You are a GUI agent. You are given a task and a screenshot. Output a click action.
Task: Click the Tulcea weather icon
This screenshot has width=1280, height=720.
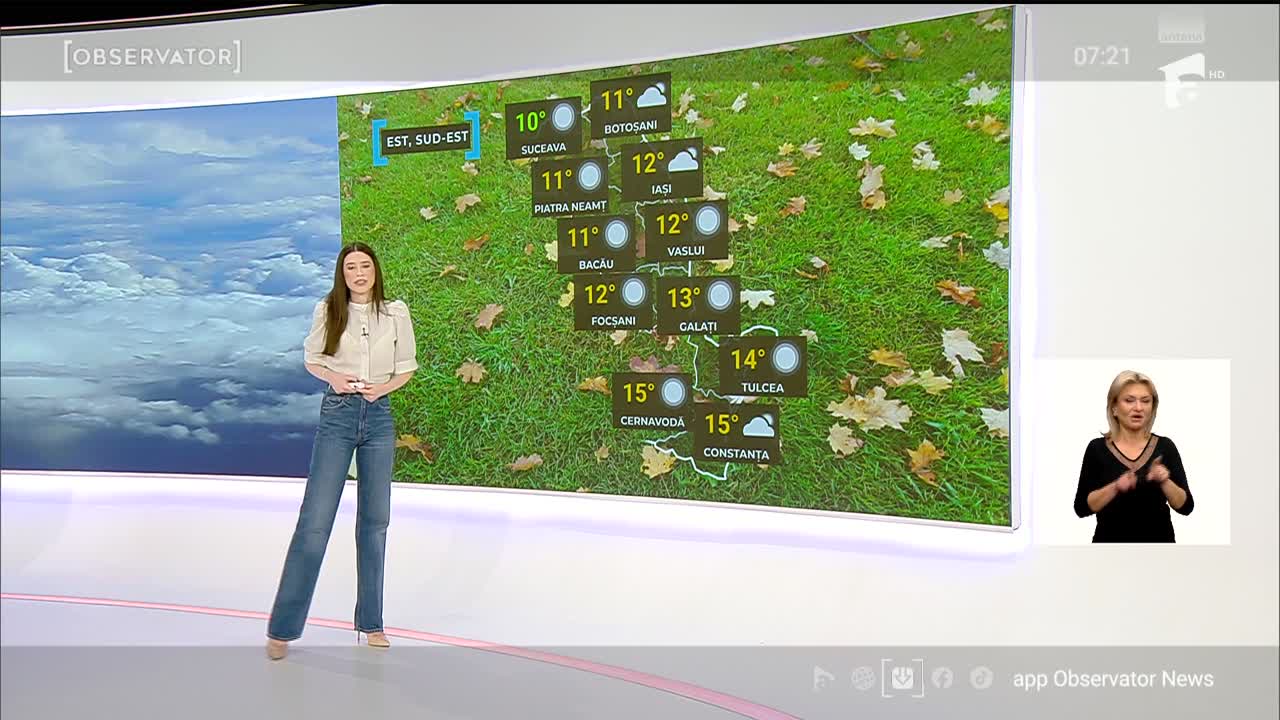[786, 358]
